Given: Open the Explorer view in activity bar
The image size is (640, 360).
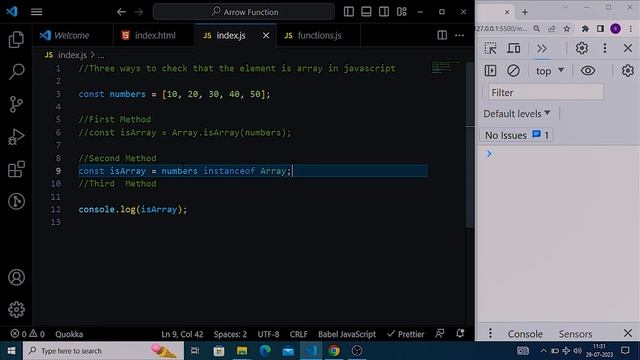Looking at the screenshot, I should point(16,40).
